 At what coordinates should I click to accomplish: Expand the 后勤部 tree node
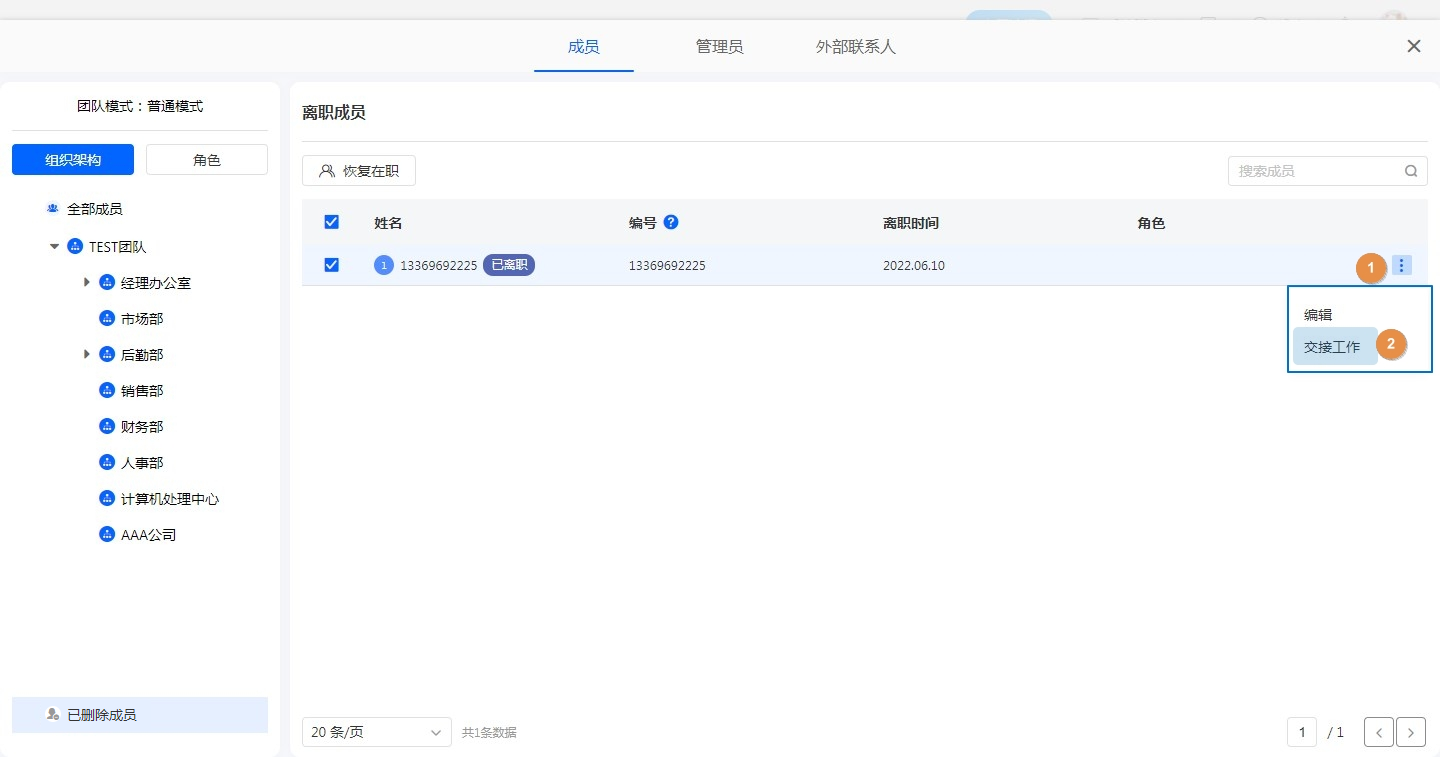click(x=87, y=355)
